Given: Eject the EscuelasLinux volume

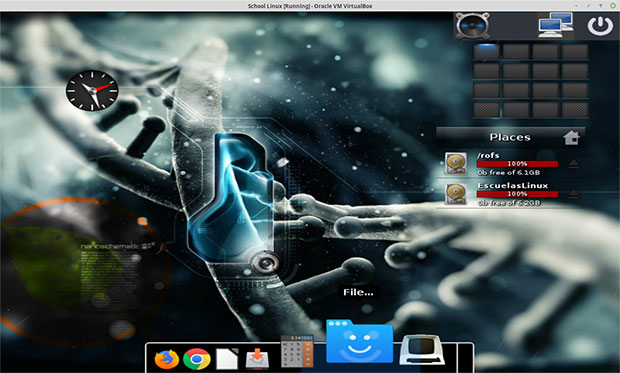Looking at the screenshot, I should tap(574, 193).
